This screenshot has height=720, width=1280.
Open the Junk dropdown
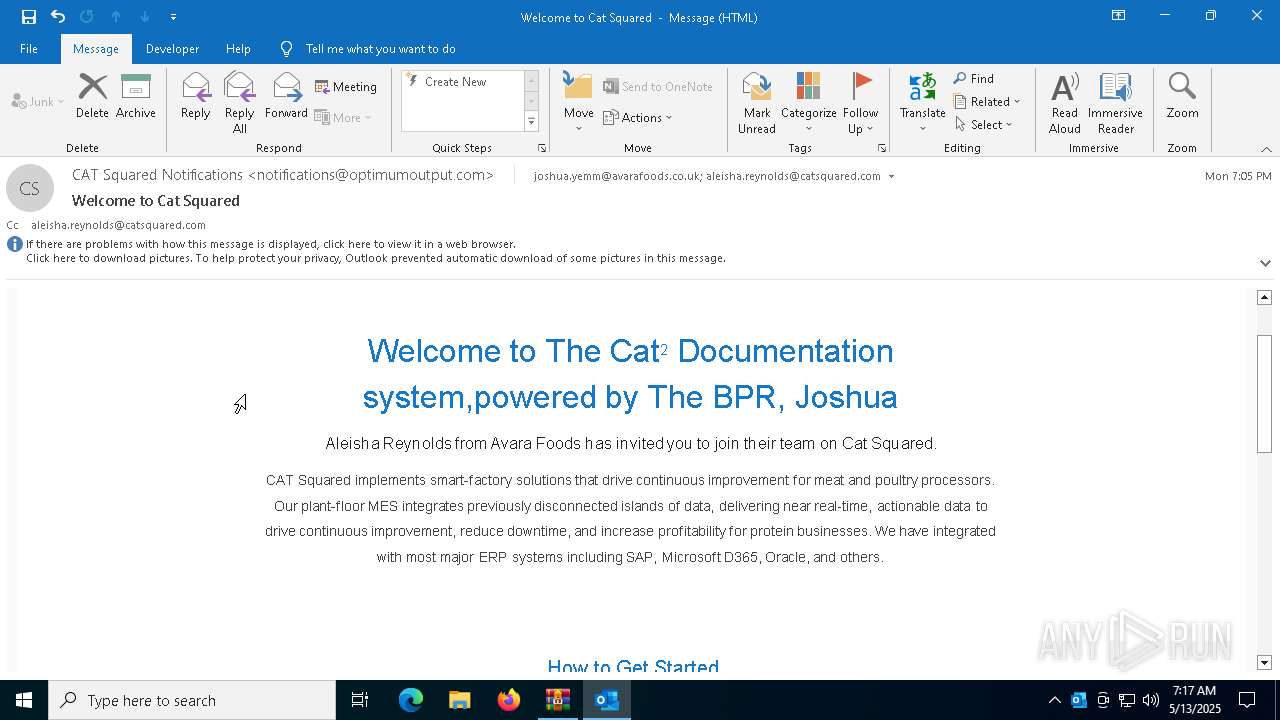coord(38,101)
